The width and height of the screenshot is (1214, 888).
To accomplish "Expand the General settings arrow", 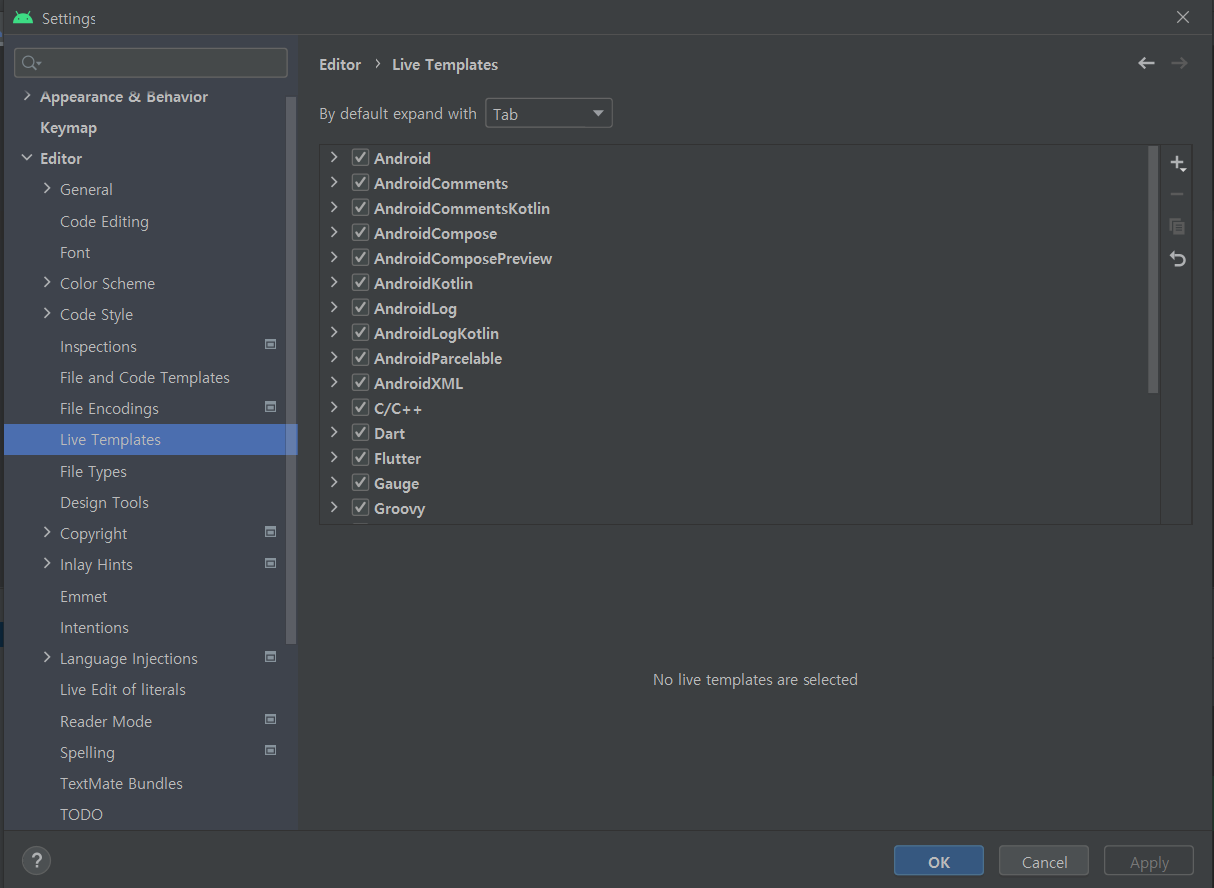I will coord(47,189).
